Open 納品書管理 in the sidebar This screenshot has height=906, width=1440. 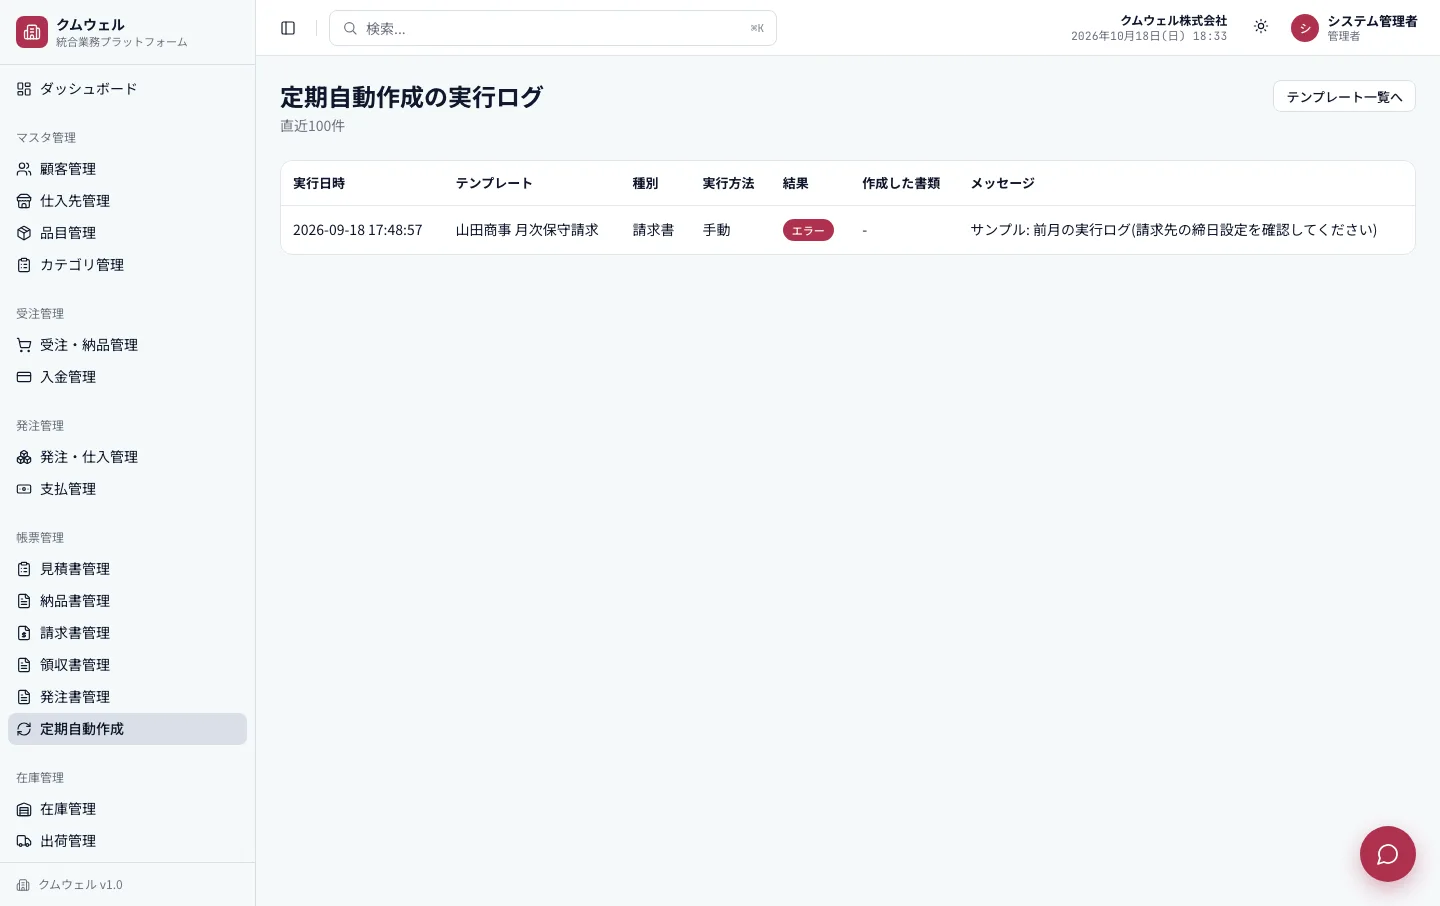pos(127,601)
